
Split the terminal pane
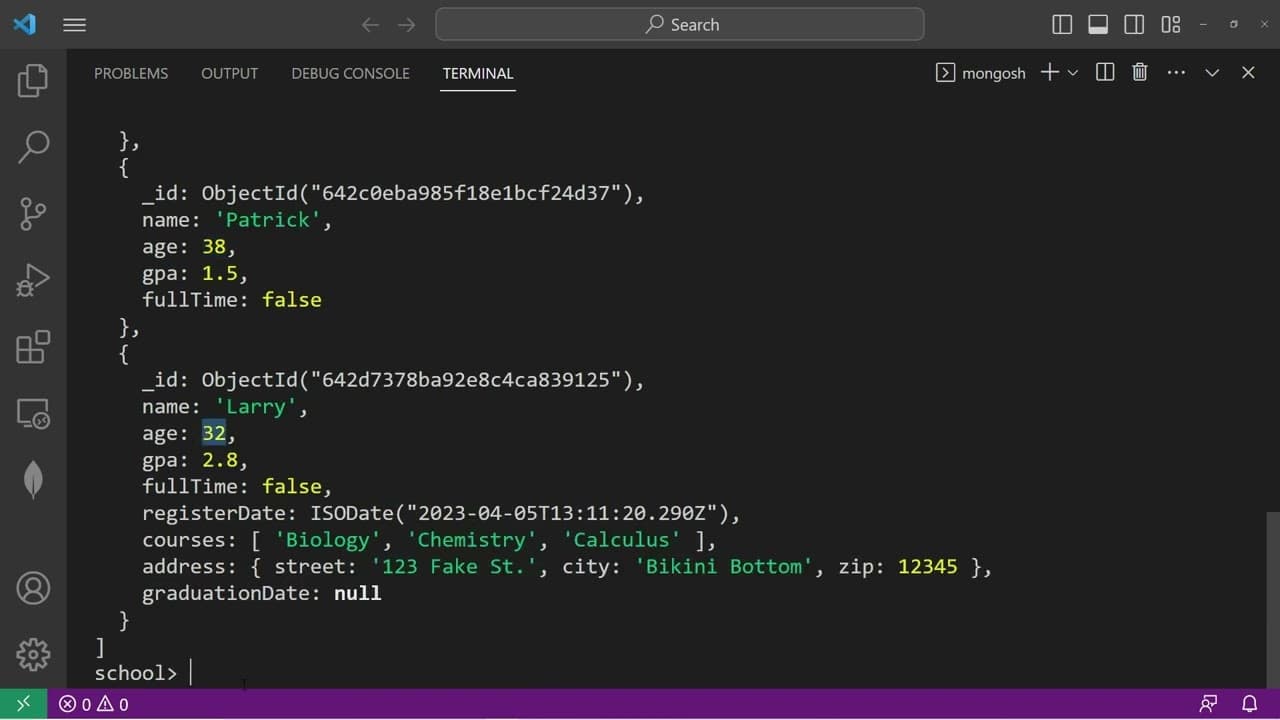(x=1105, y=72)
